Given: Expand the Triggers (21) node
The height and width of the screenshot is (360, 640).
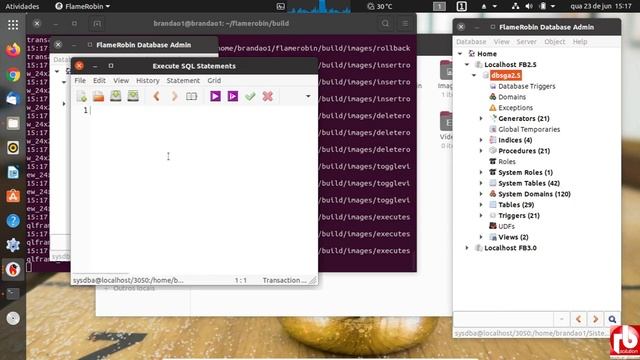Looking at the screenshot, I should [481, 216].
